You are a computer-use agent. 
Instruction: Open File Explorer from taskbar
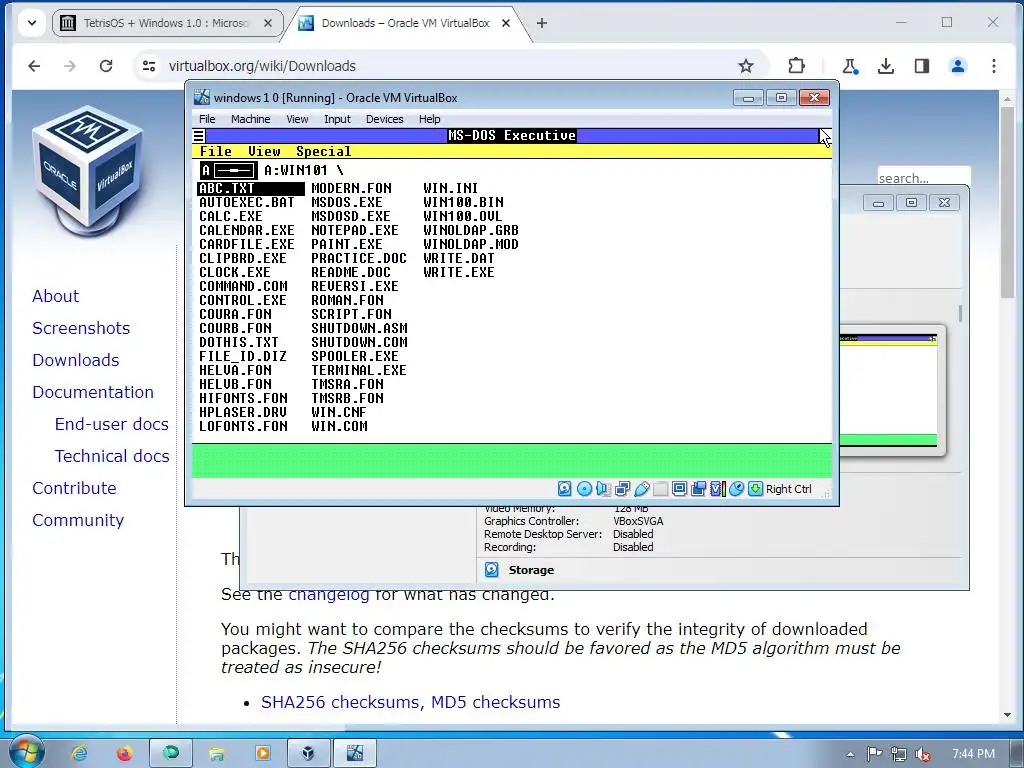(217, 754)
